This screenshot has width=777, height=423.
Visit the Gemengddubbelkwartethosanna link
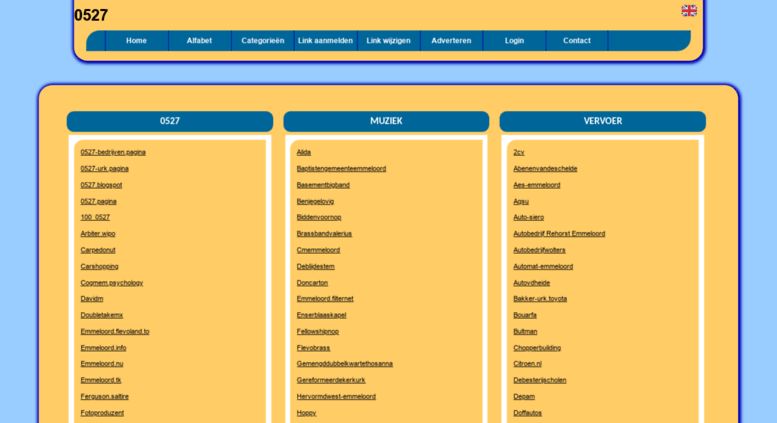coord(345,363)
